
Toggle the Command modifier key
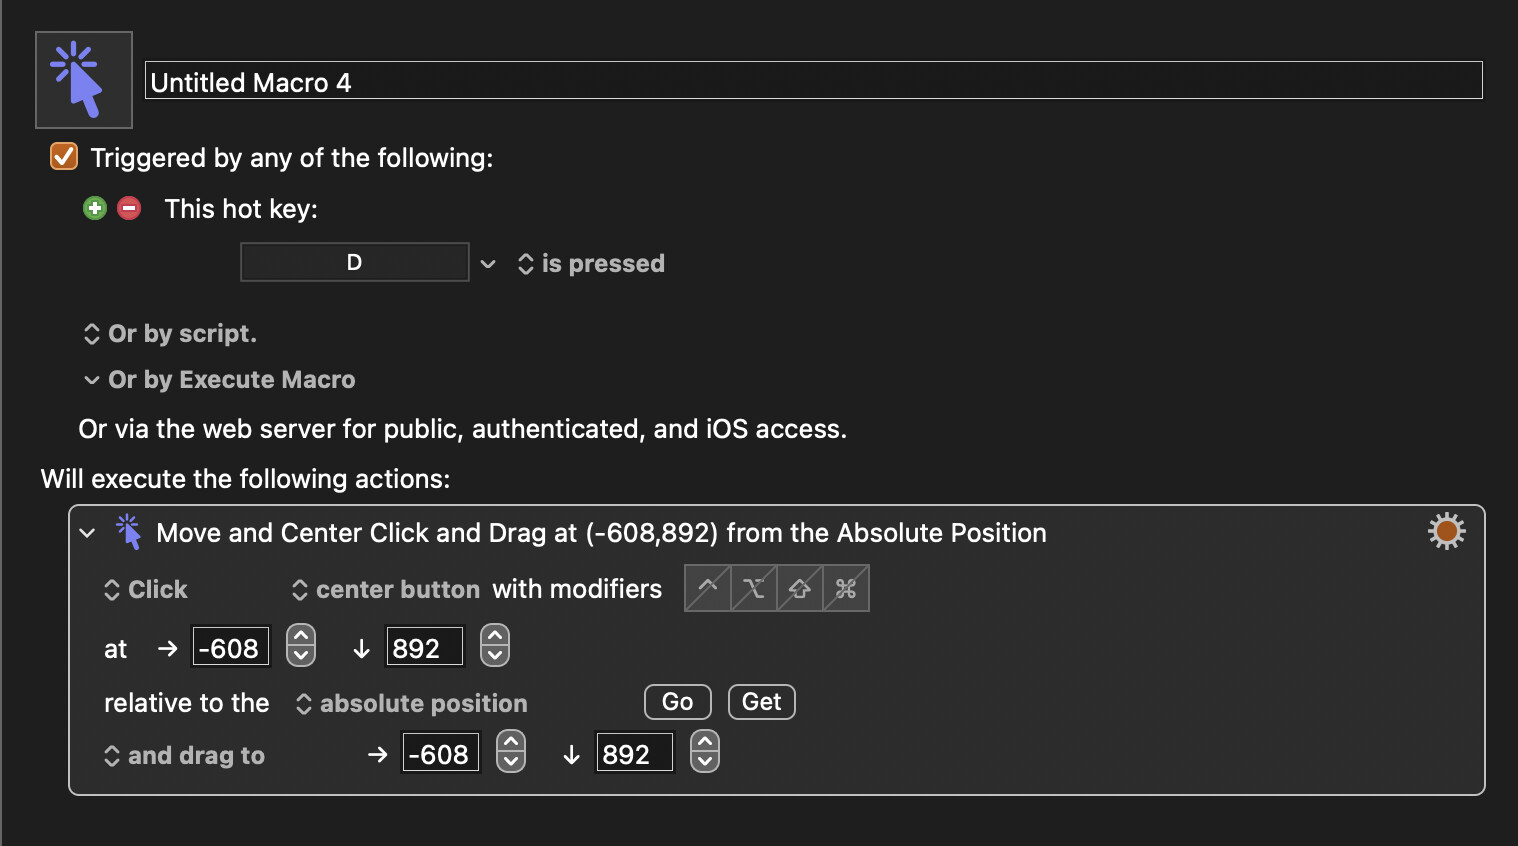point(846,588)
